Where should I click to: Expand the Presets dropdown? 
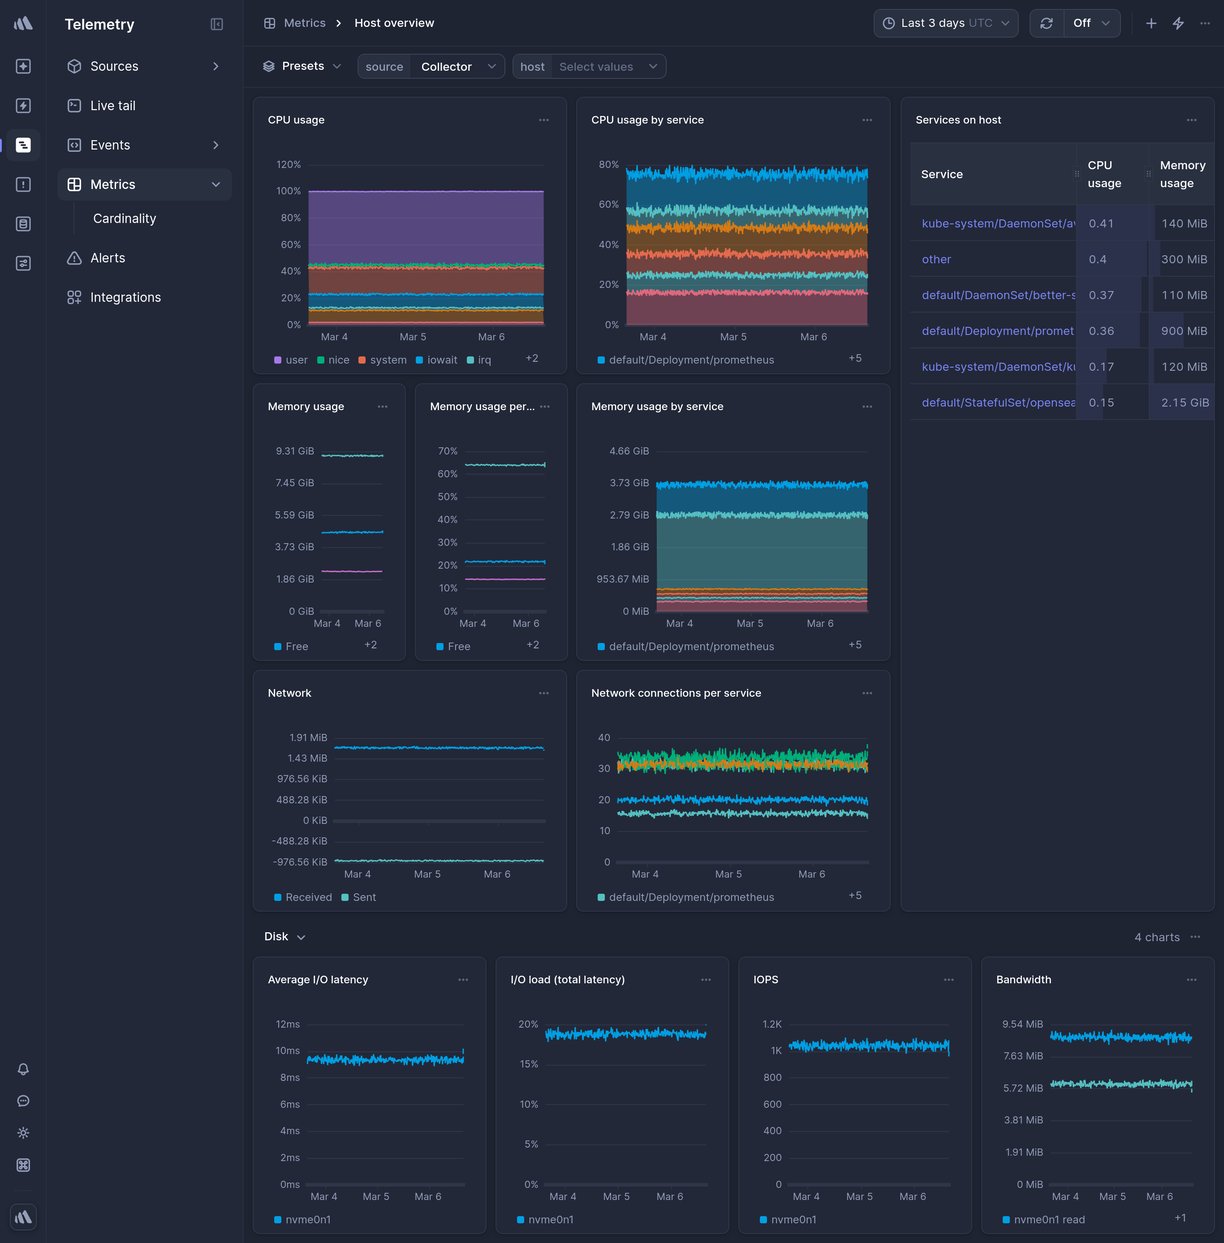(302, 66)
